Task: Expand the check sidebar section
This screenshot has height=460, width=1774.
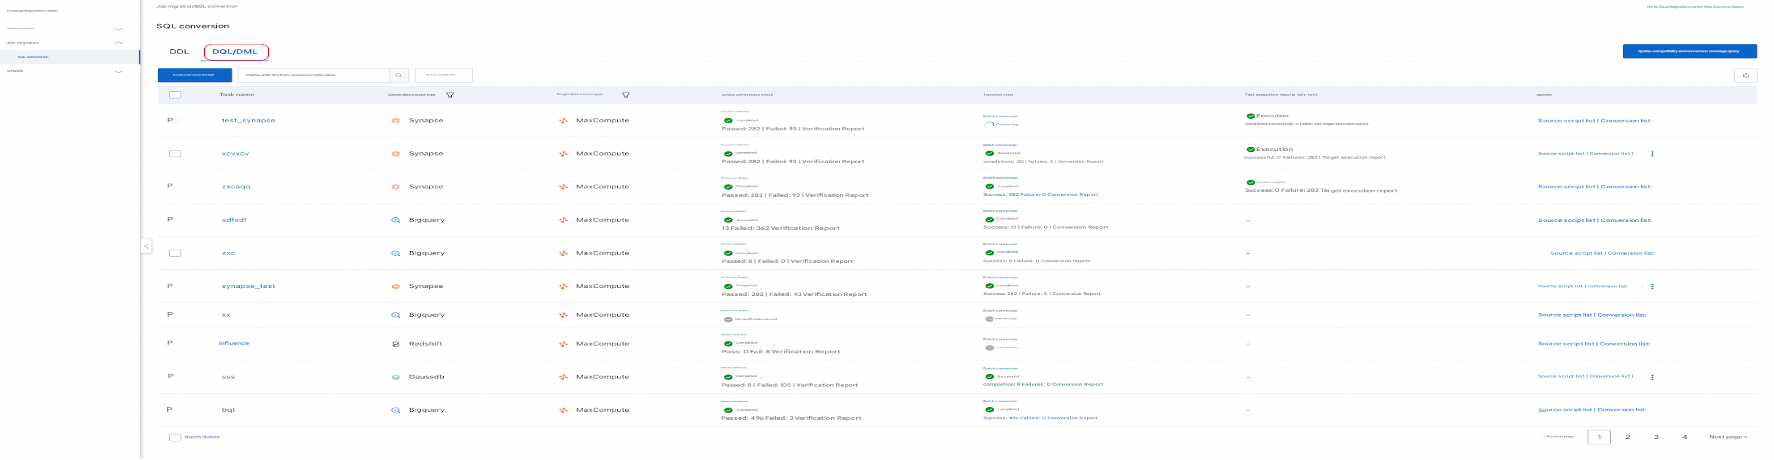Action: 119,71
